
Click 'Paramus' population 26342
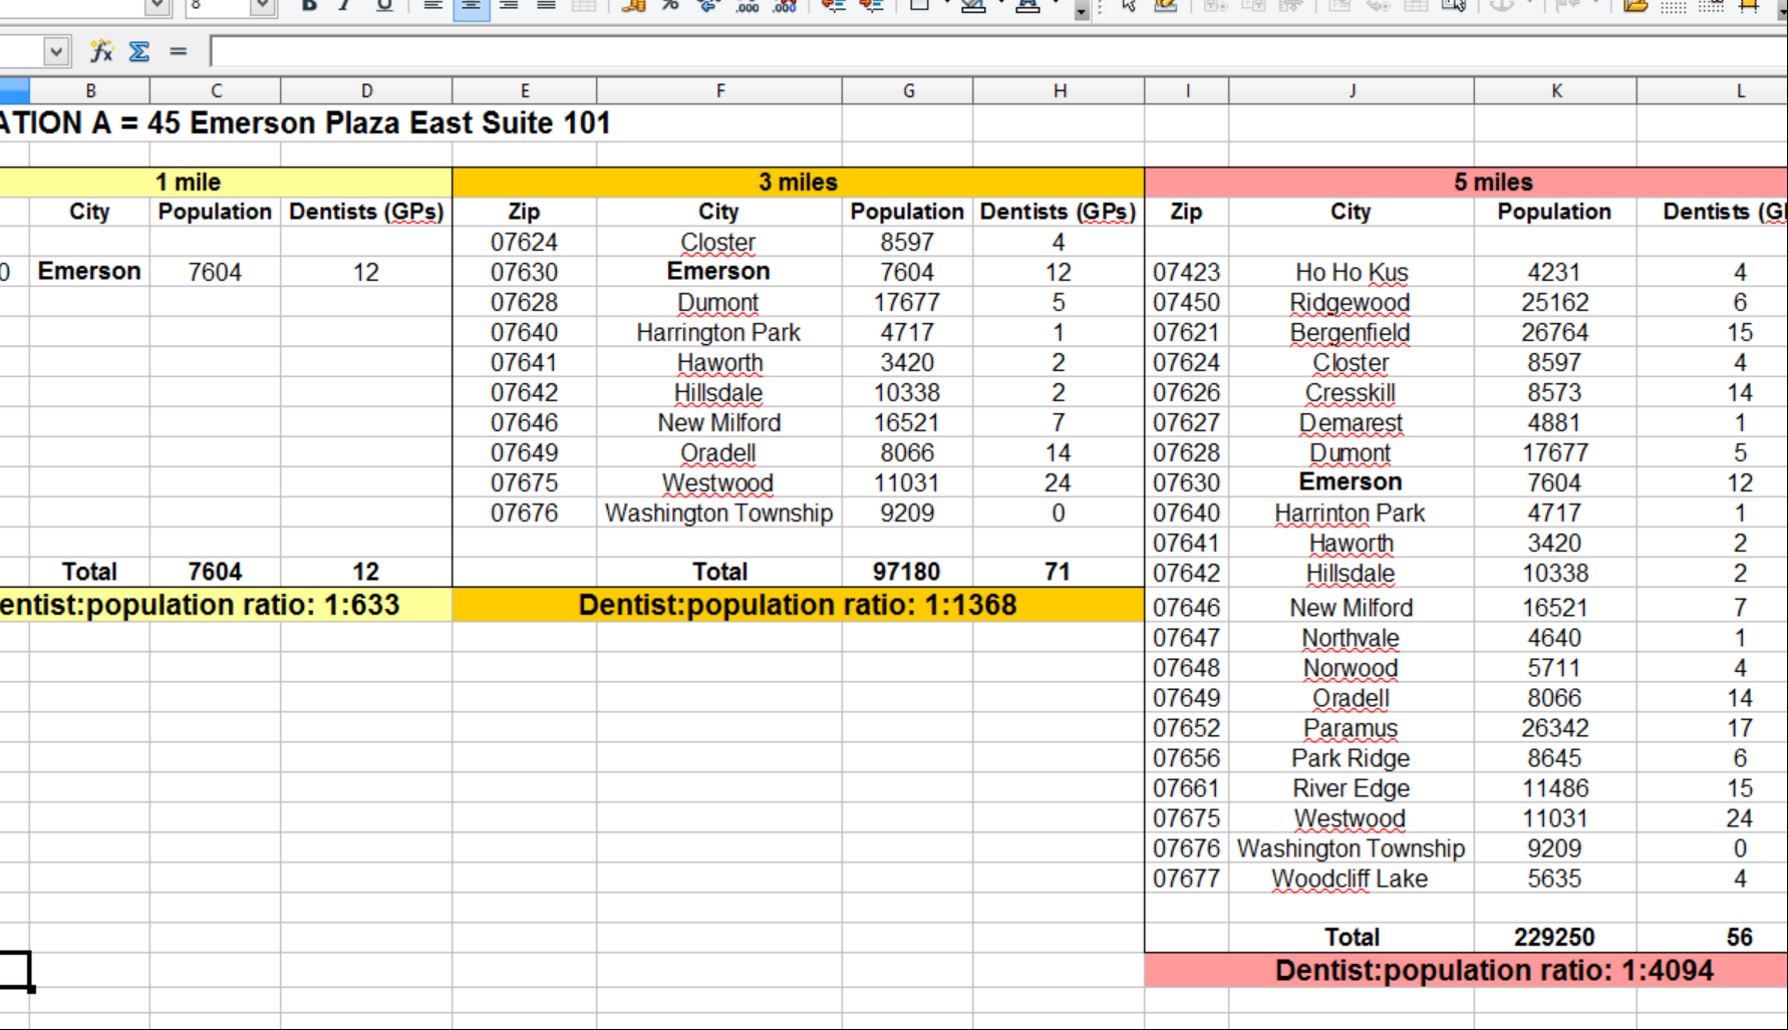click(1555, 728)
